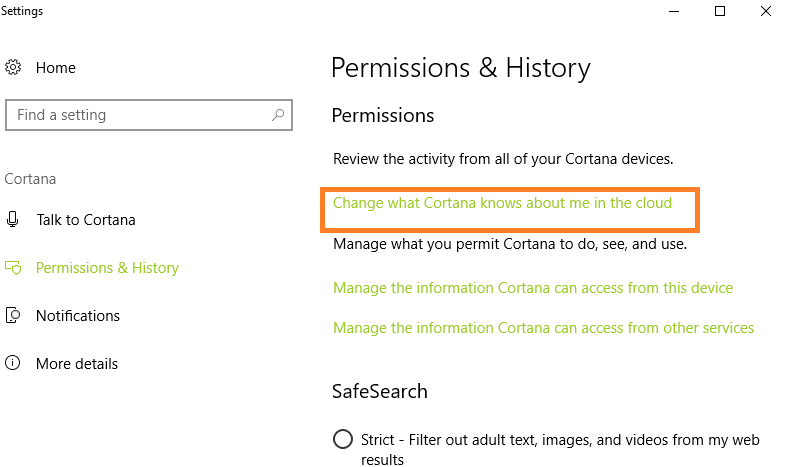Image resolution: width=788 pixels, height=467 pixels.
Task: Click the Home gear icon
Action: 13,67
